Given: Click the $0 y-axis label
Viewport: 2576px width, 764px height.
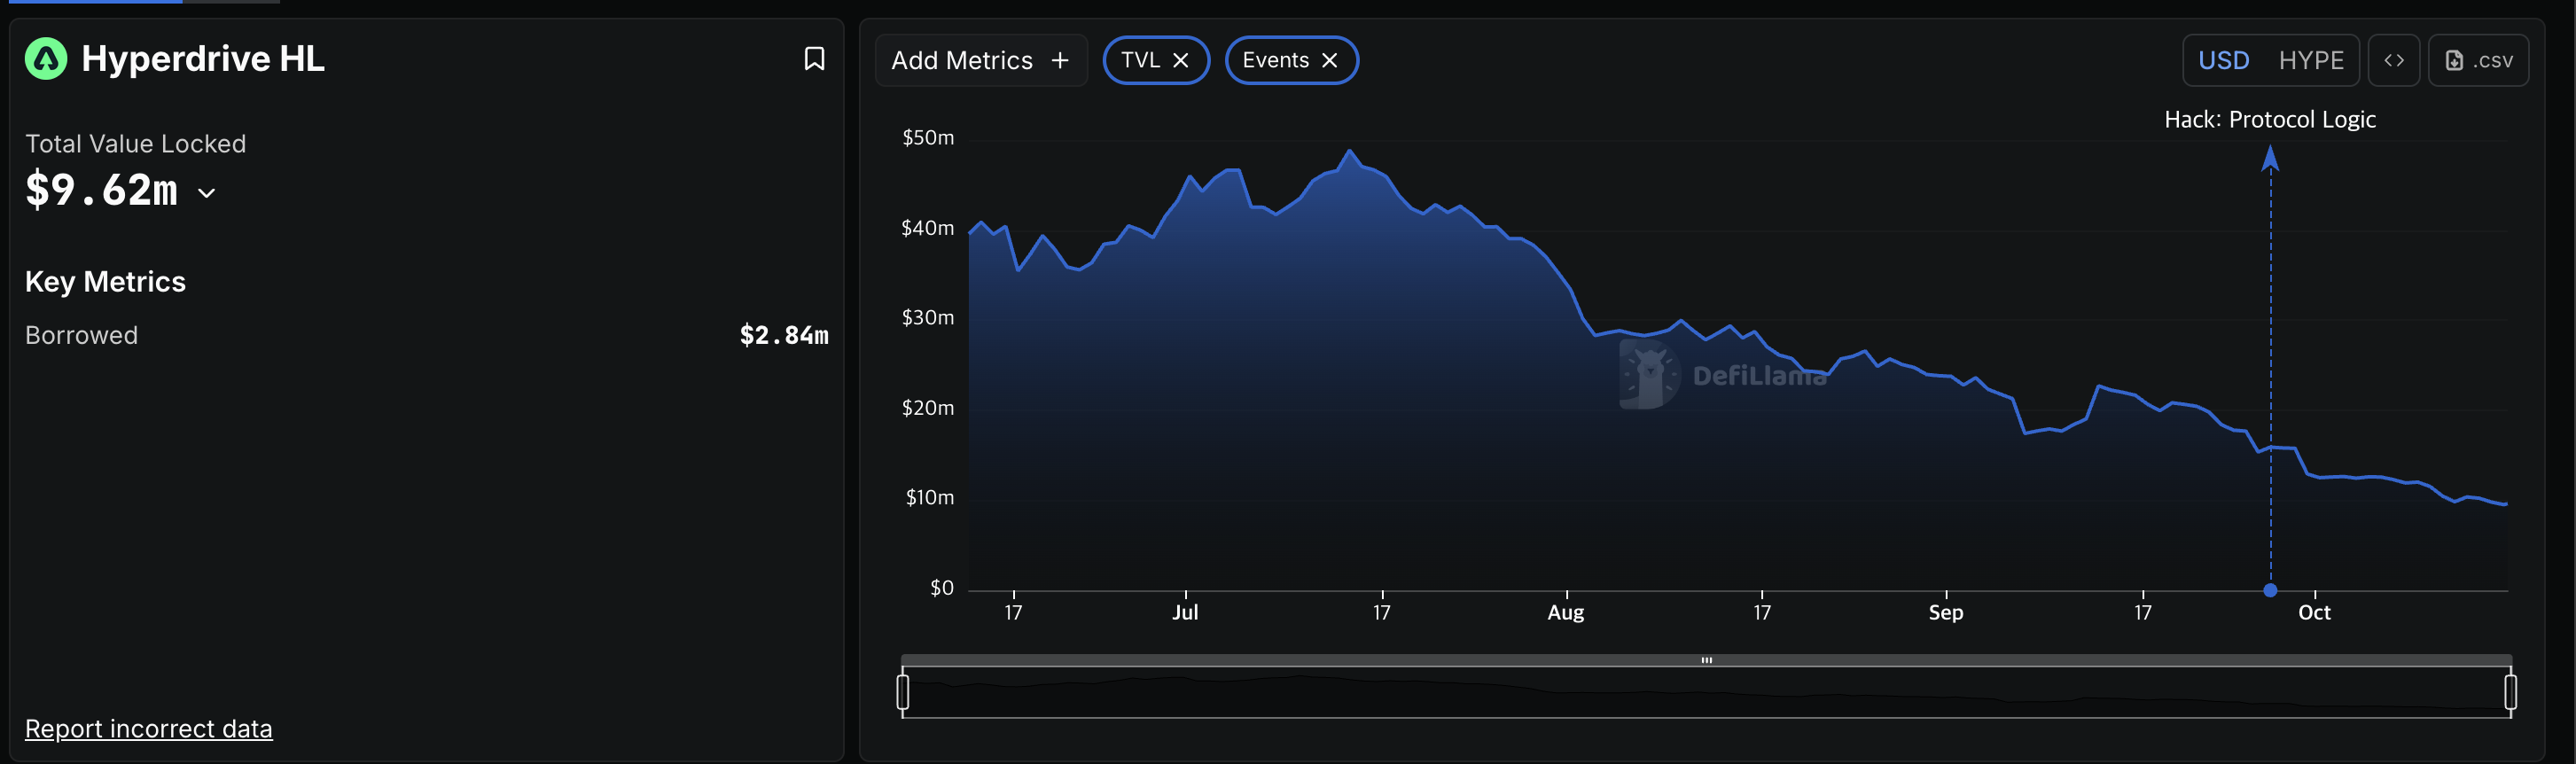Looking at the screenshot, I should pos(942,588).
